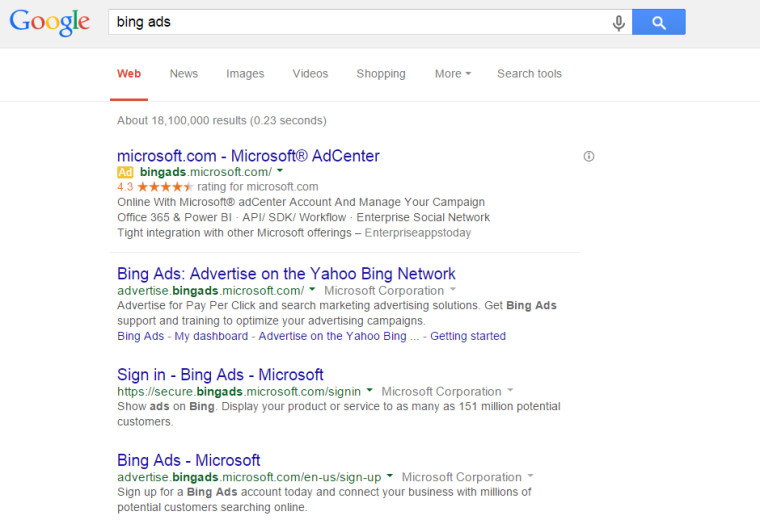Open the Microsoft AdCenter ad link
Screen dimensions: 760x524
[248, 156]
